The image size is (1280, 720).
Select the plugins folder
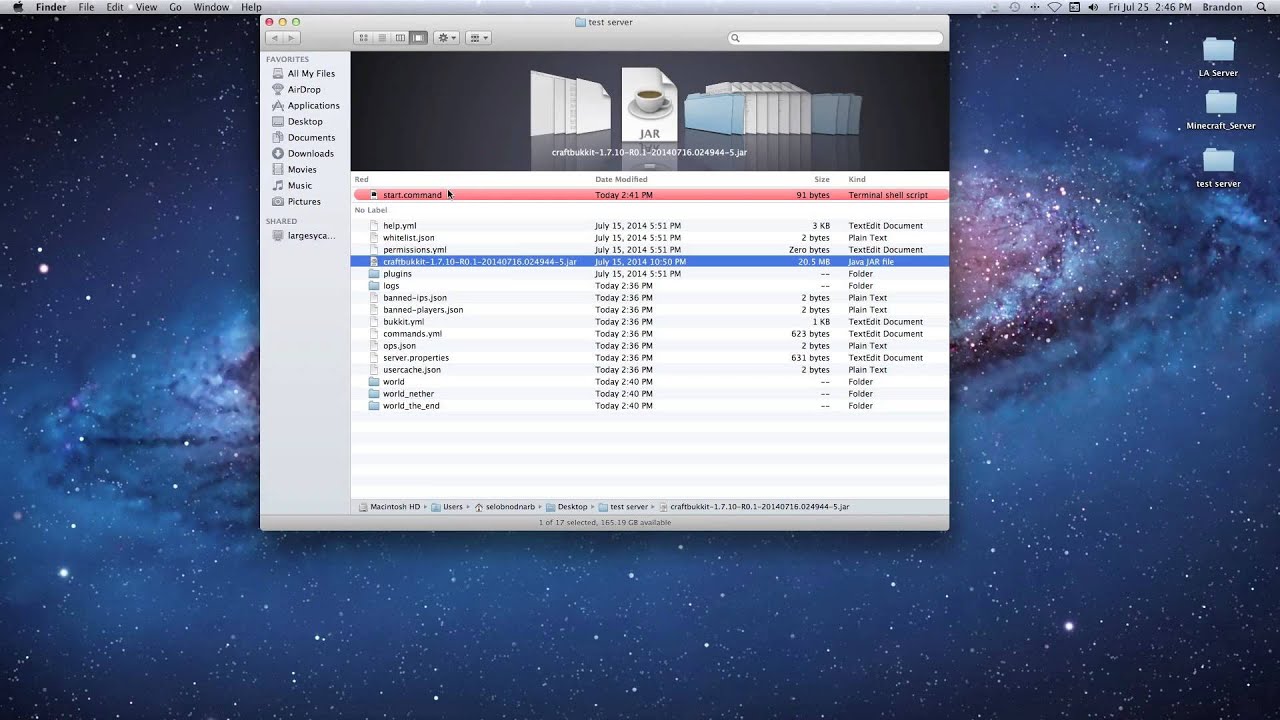[x=650, y=273]
